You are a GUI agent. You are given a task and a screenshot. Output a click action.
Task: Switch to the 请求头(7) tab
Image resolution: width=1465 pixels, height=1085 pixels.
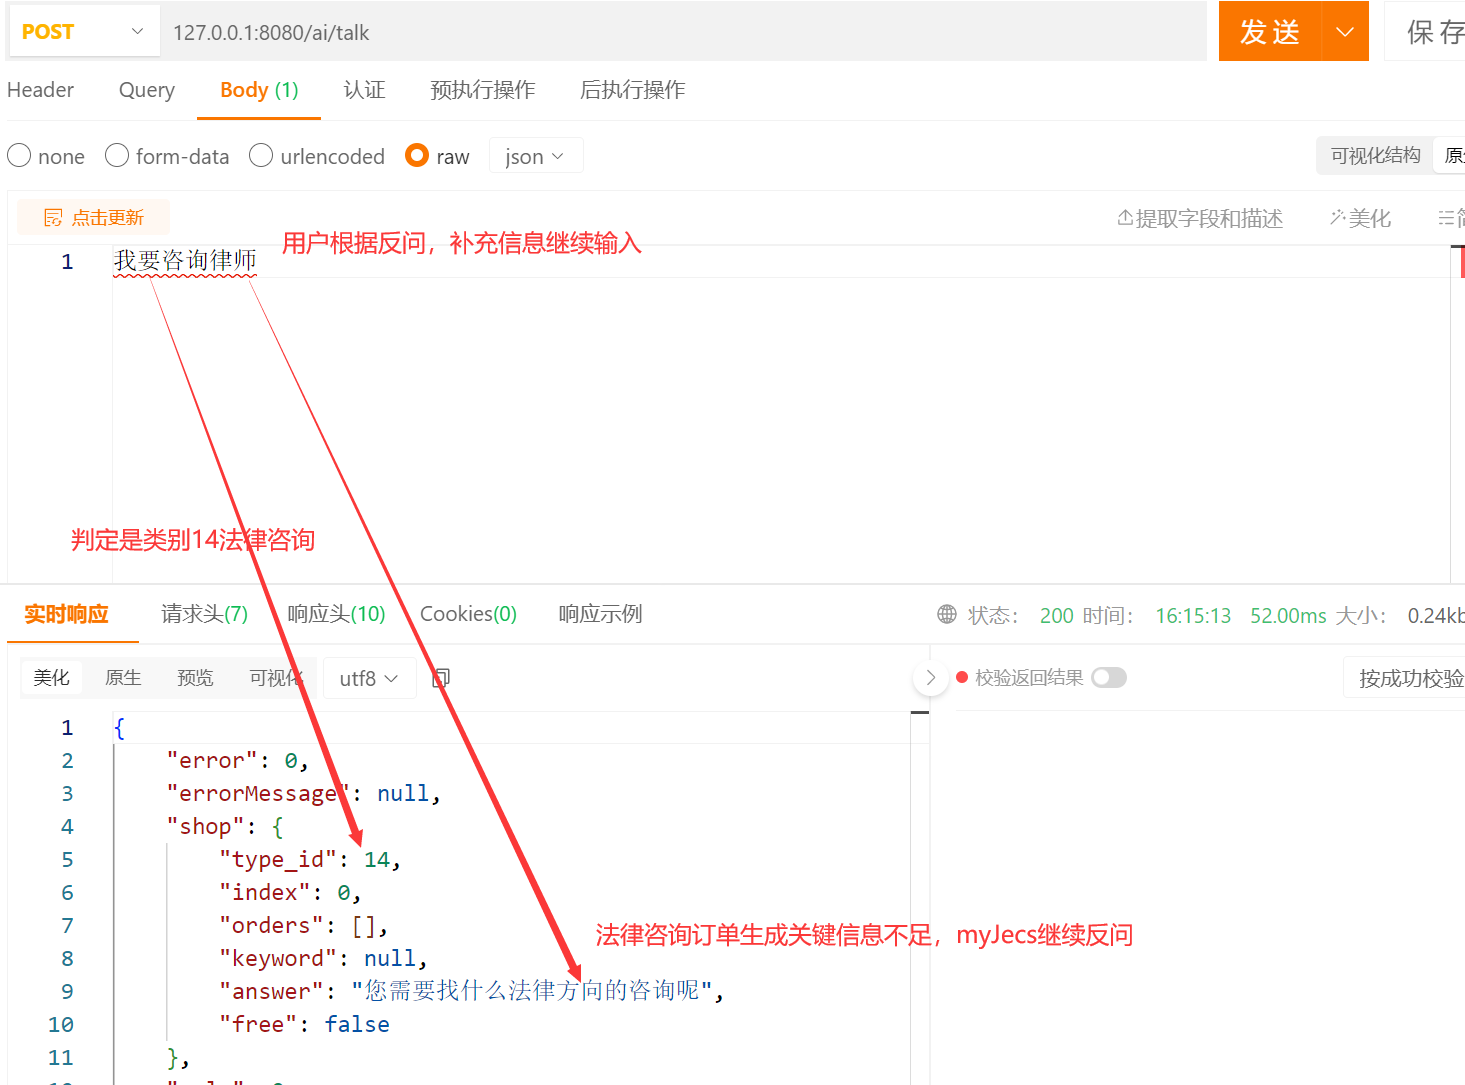[x=204, y=614]
